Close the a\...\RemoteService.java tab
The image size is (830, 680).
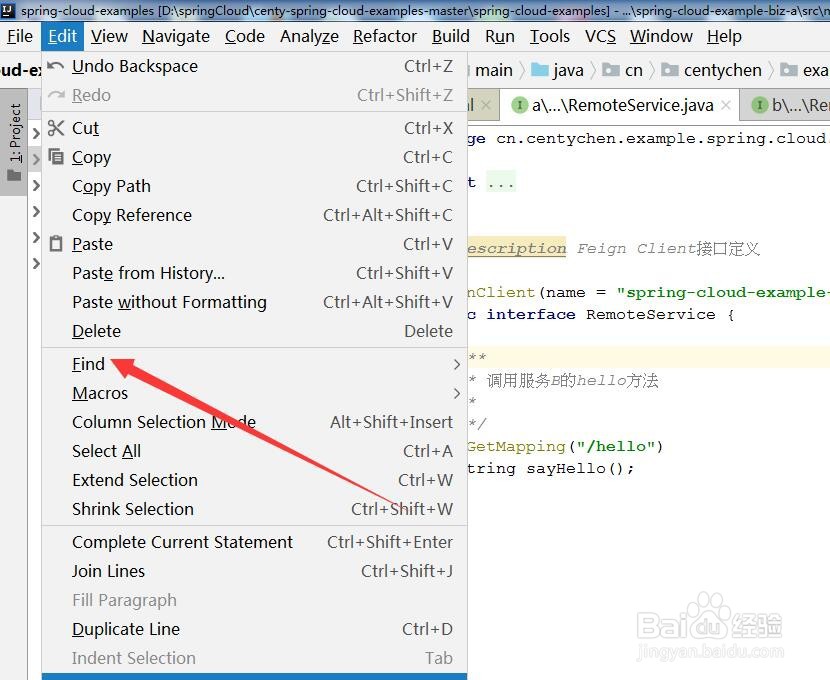[726, 105]
